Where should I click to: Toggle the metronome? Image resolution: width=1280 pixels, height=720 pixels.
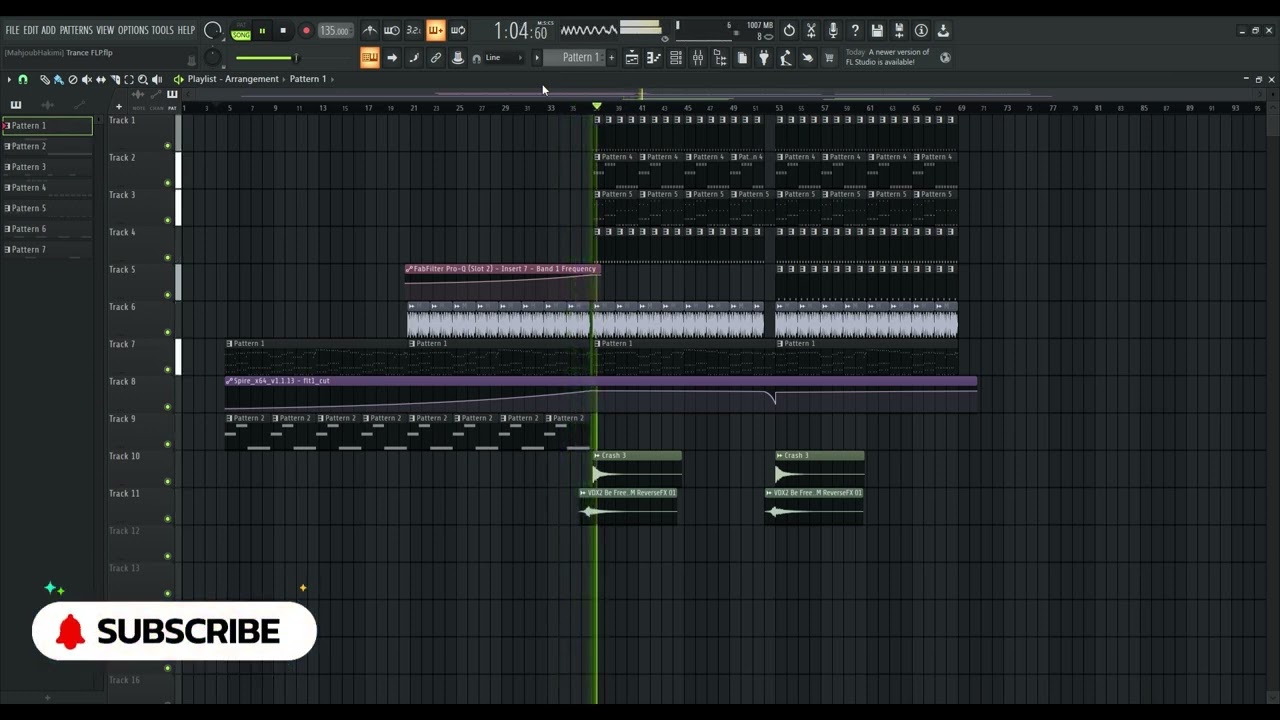pyautogui.click(x=370, y=30)
